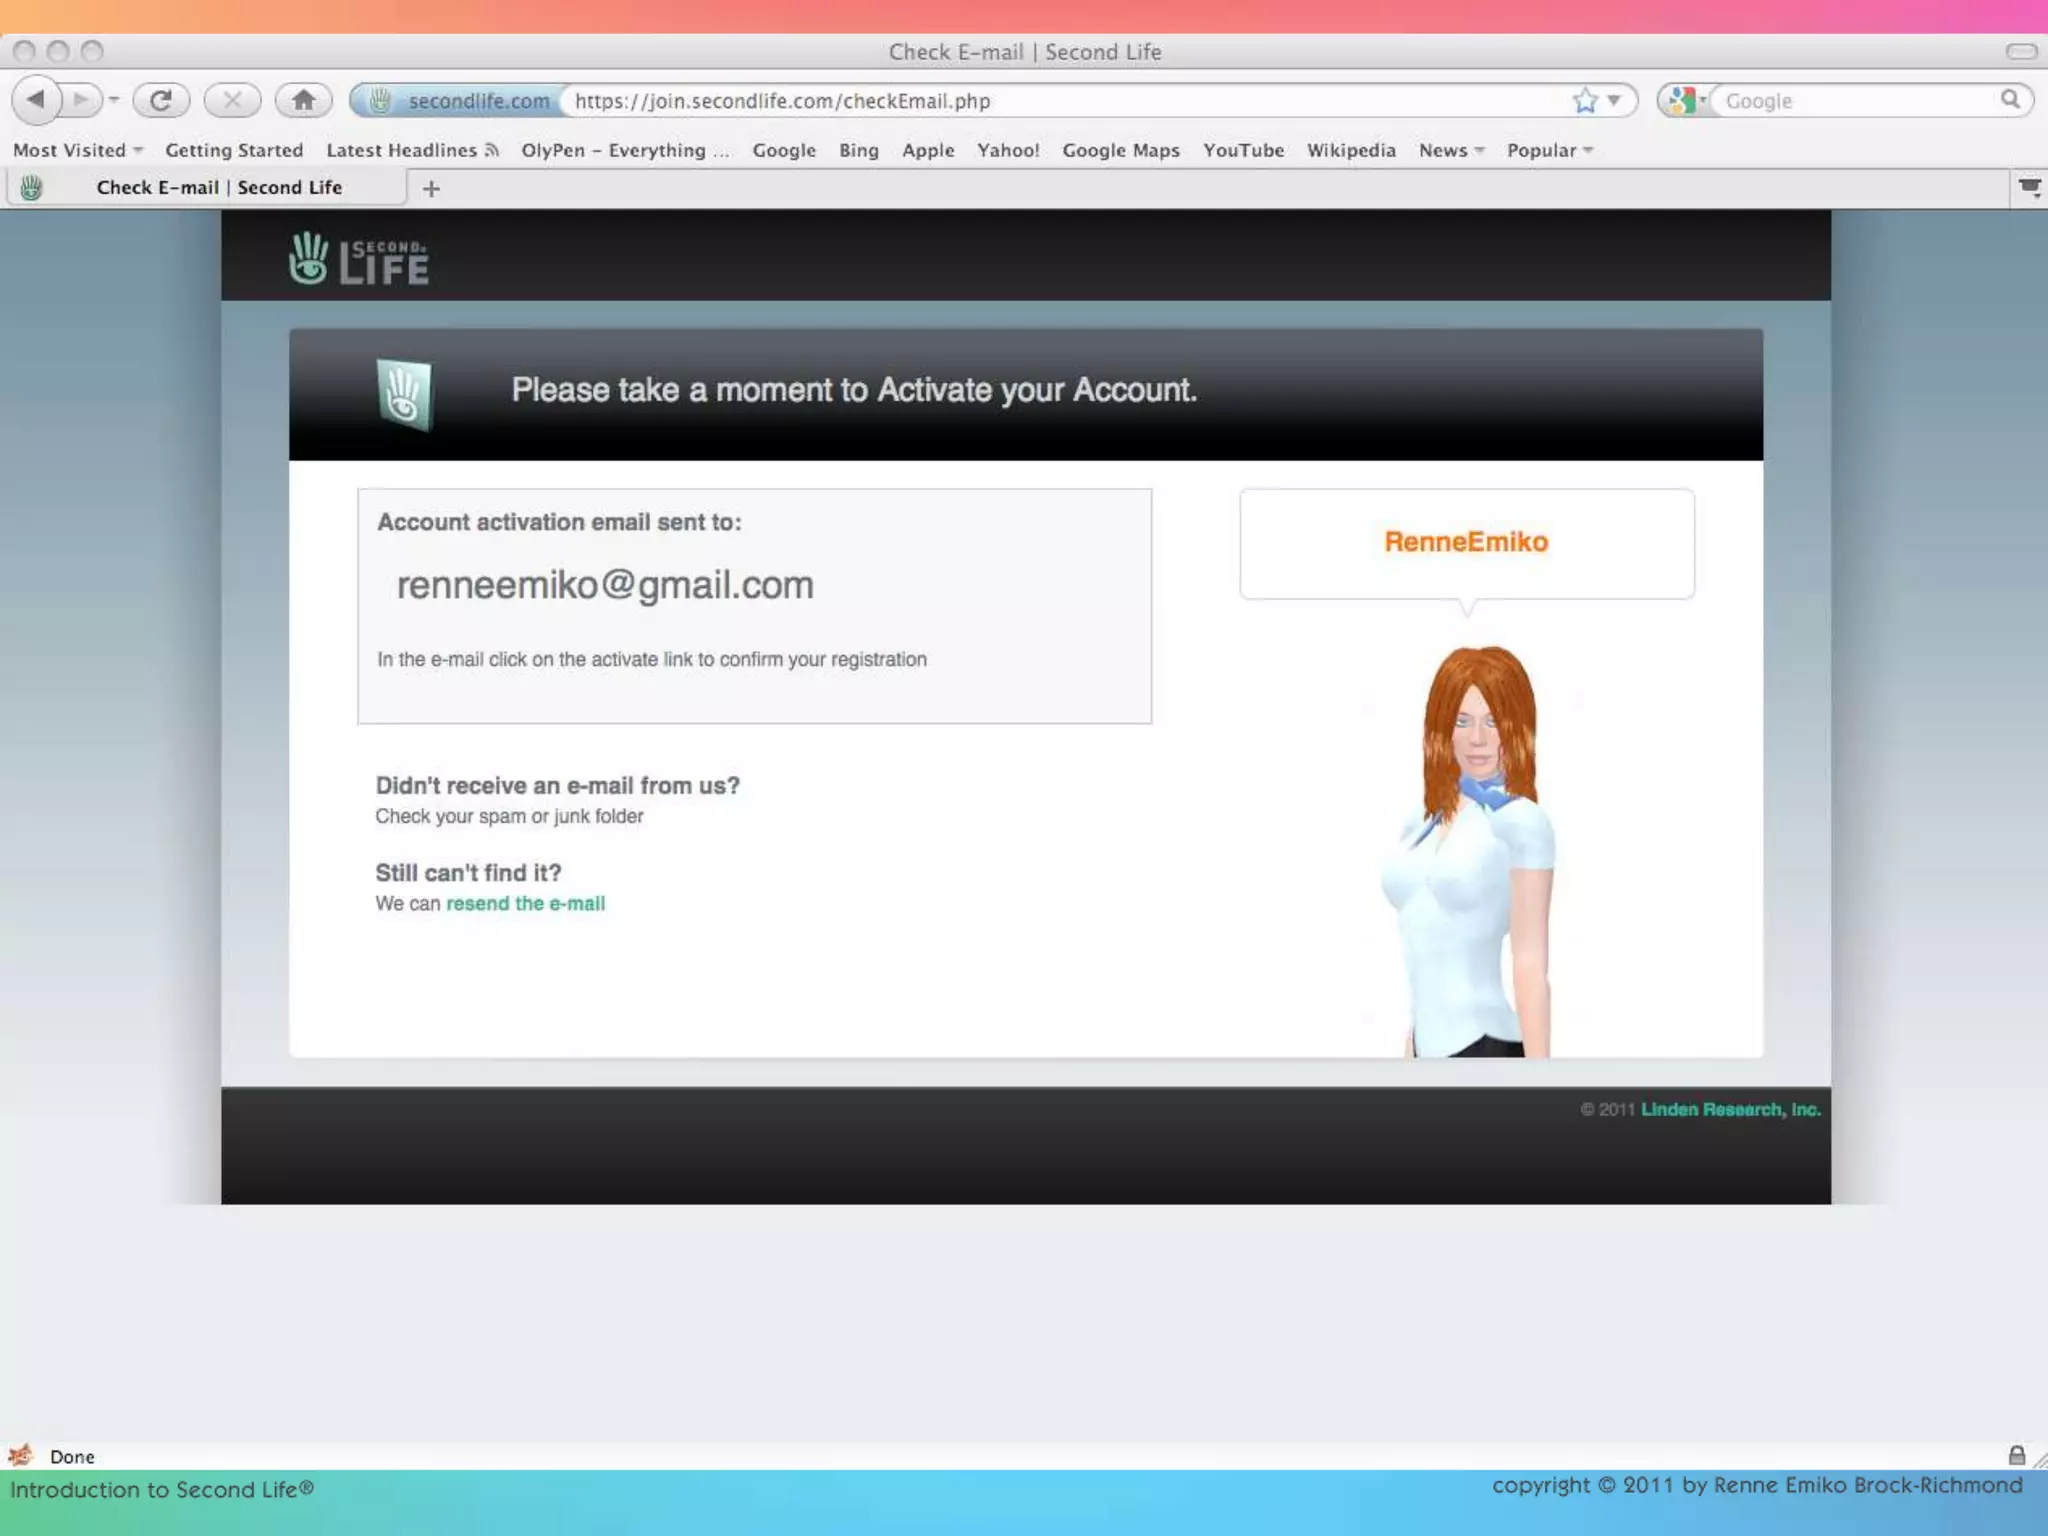Click the Stop loading X icon
2048x1536 pixels.
[x=232, y=100]
